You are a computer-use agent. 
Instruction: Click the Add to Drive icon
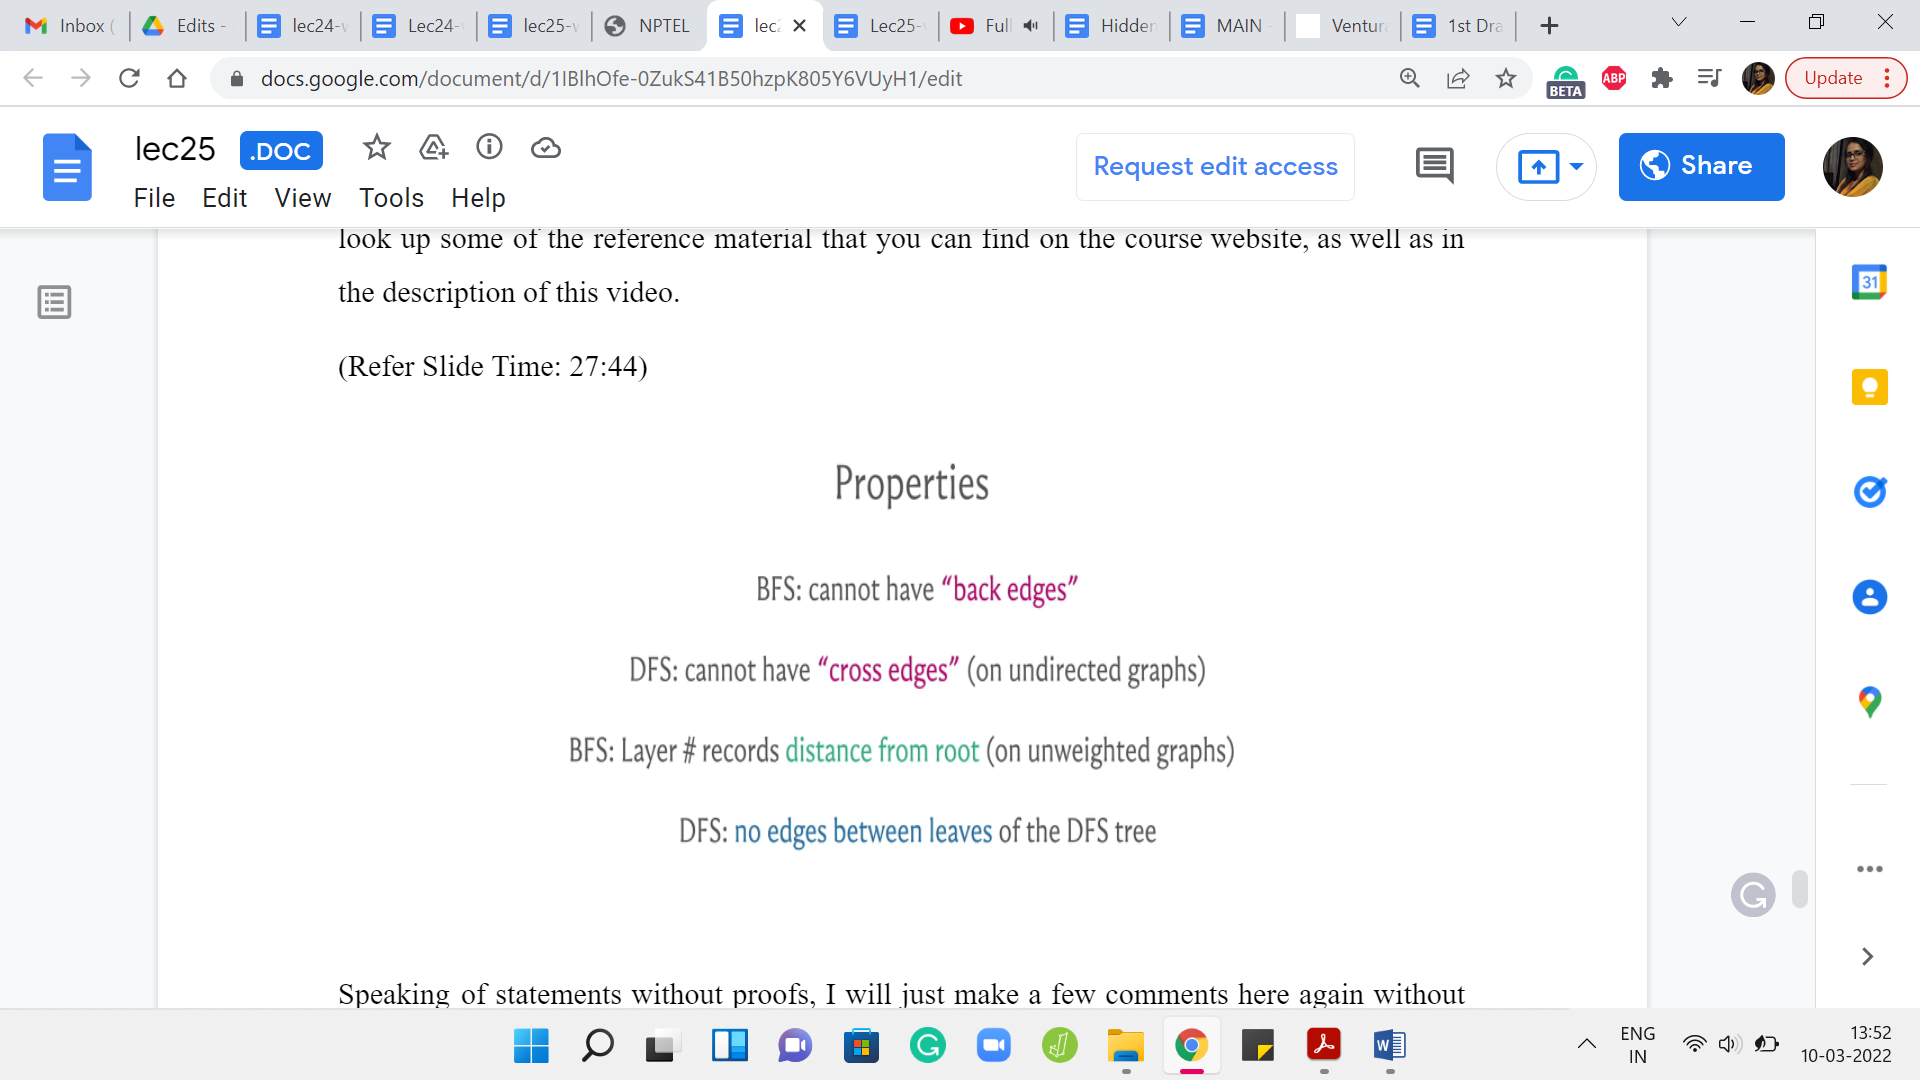click(433, 148)
